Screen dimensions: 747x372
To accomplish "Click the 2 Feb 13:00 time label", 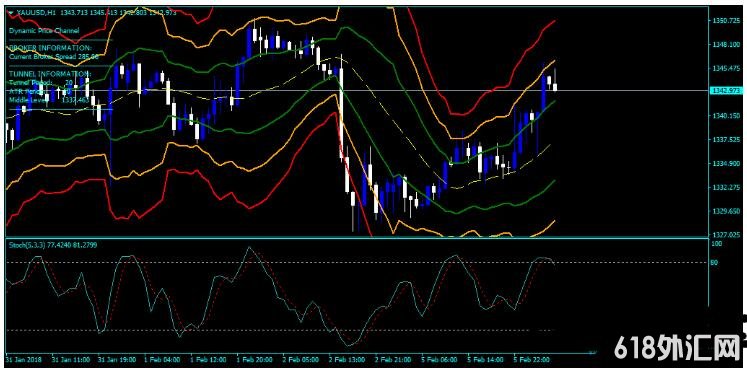I will (348, 359).
